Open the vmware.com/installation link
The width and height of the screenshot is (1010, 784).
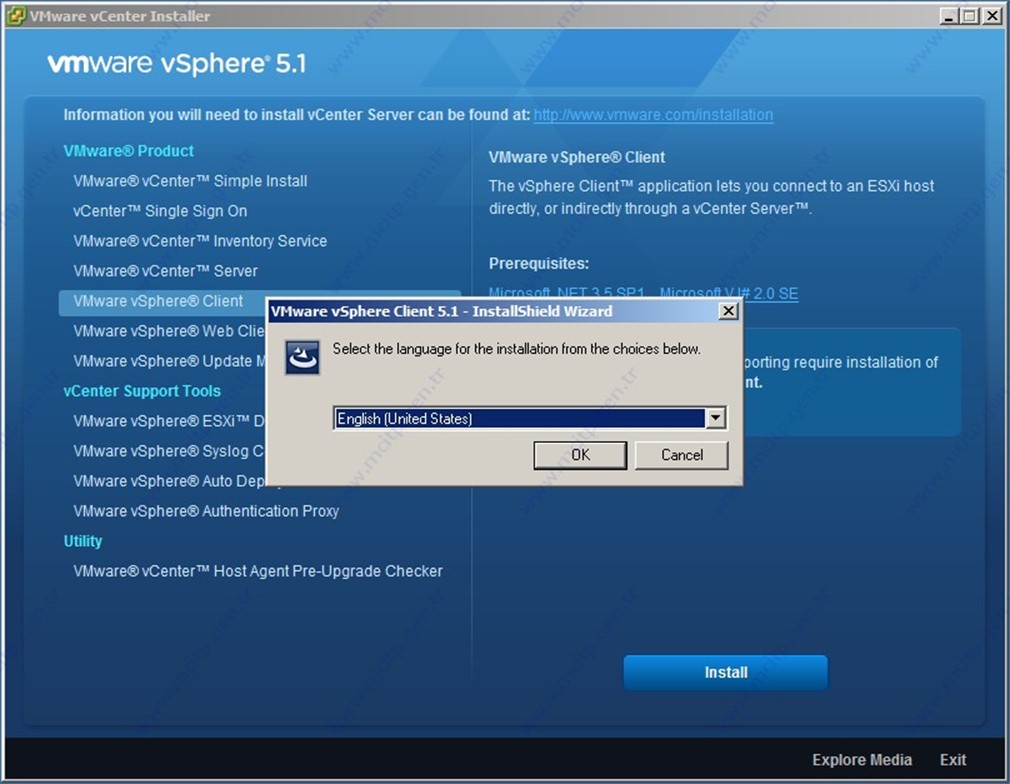coord(653,115)
